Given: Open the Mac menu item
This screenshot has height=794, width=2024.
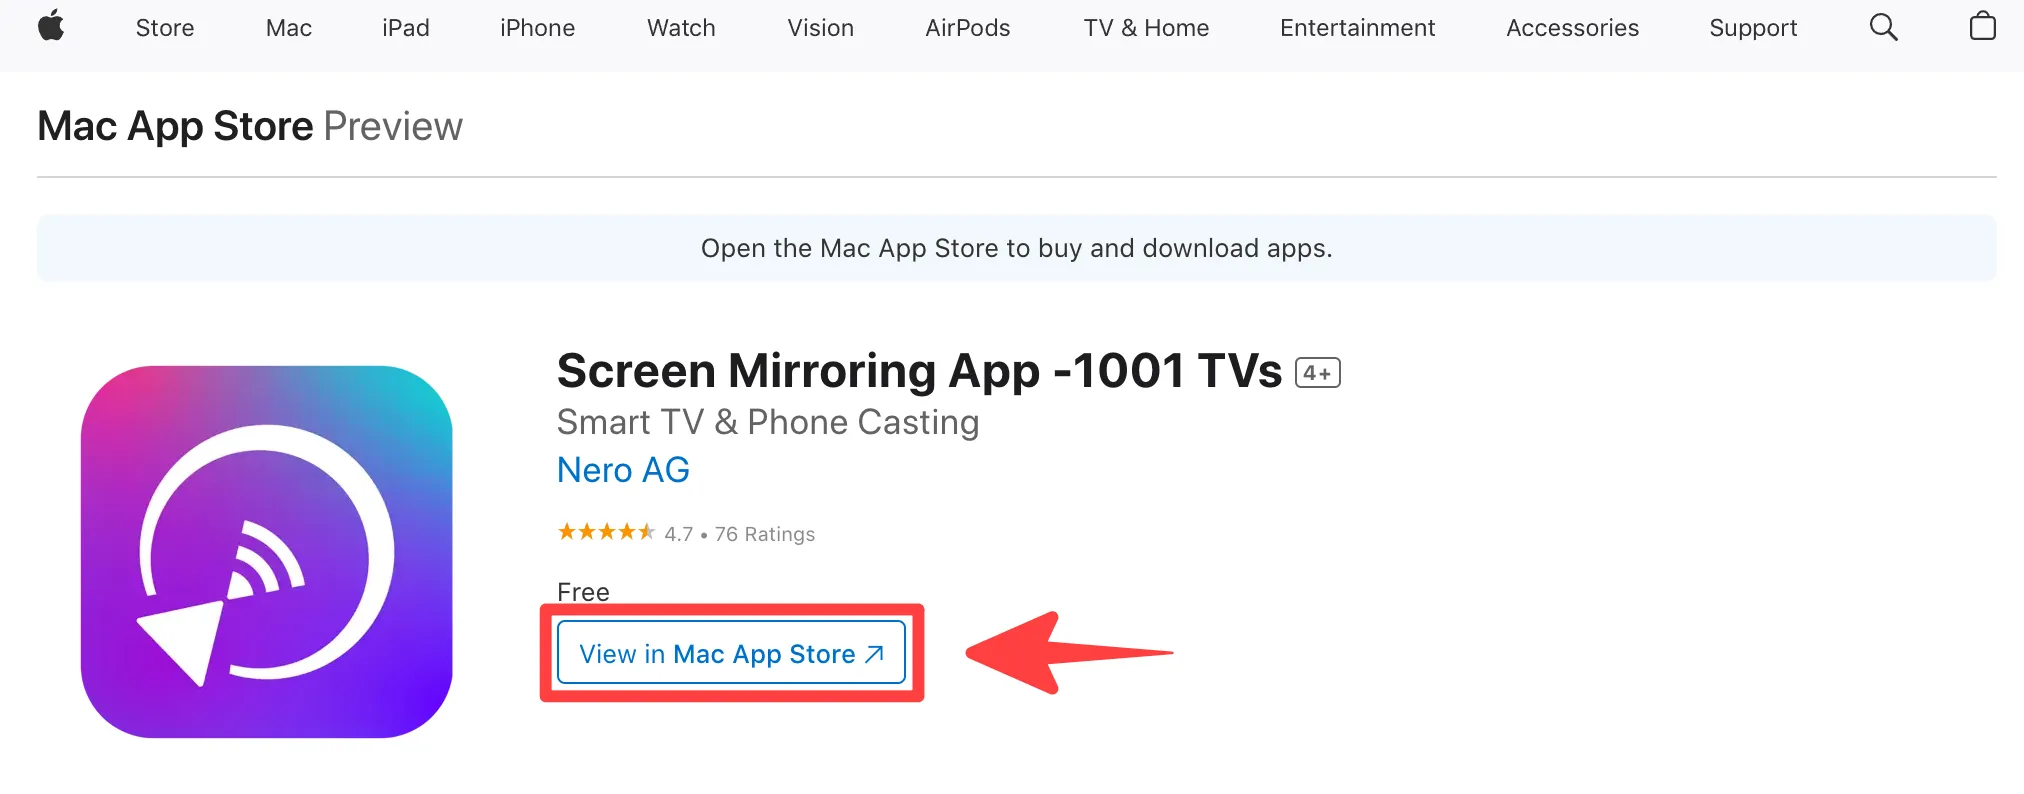Looking at the screenshot, I should click(289, 28).
